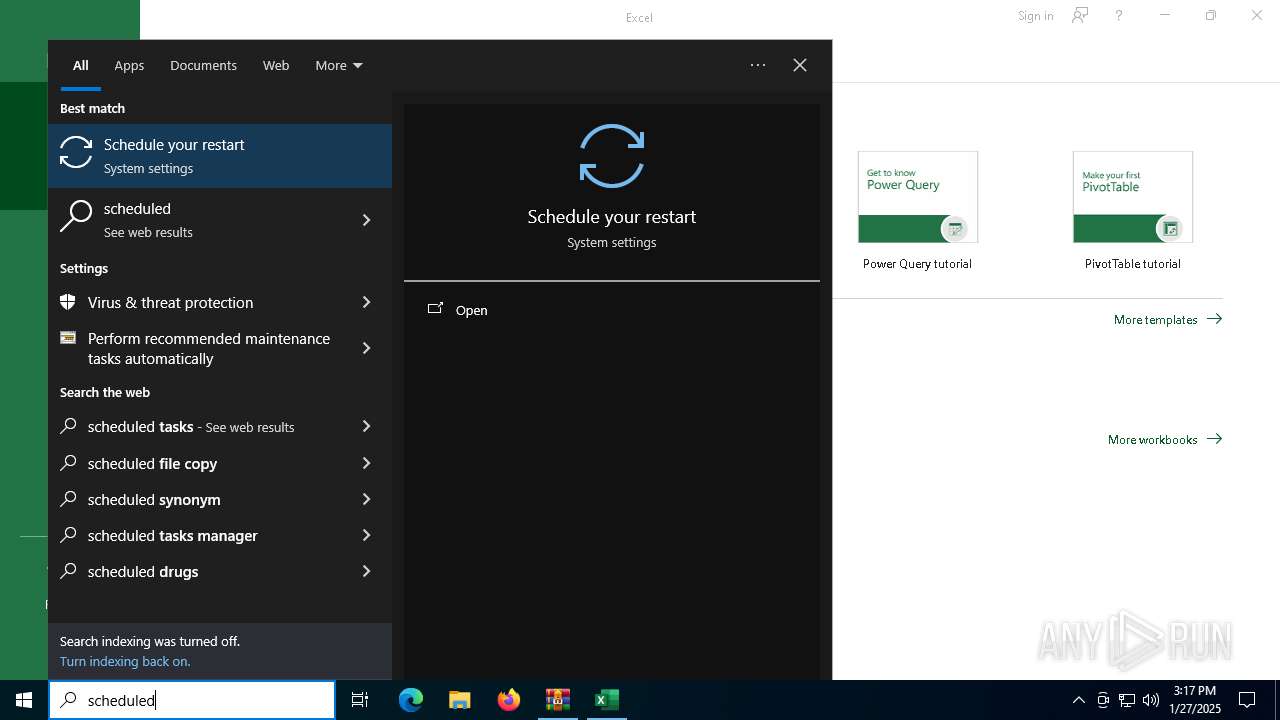1280x720 pixels.
Task: Expand 'scheduled' web results arrow
Action: [366, 220]
